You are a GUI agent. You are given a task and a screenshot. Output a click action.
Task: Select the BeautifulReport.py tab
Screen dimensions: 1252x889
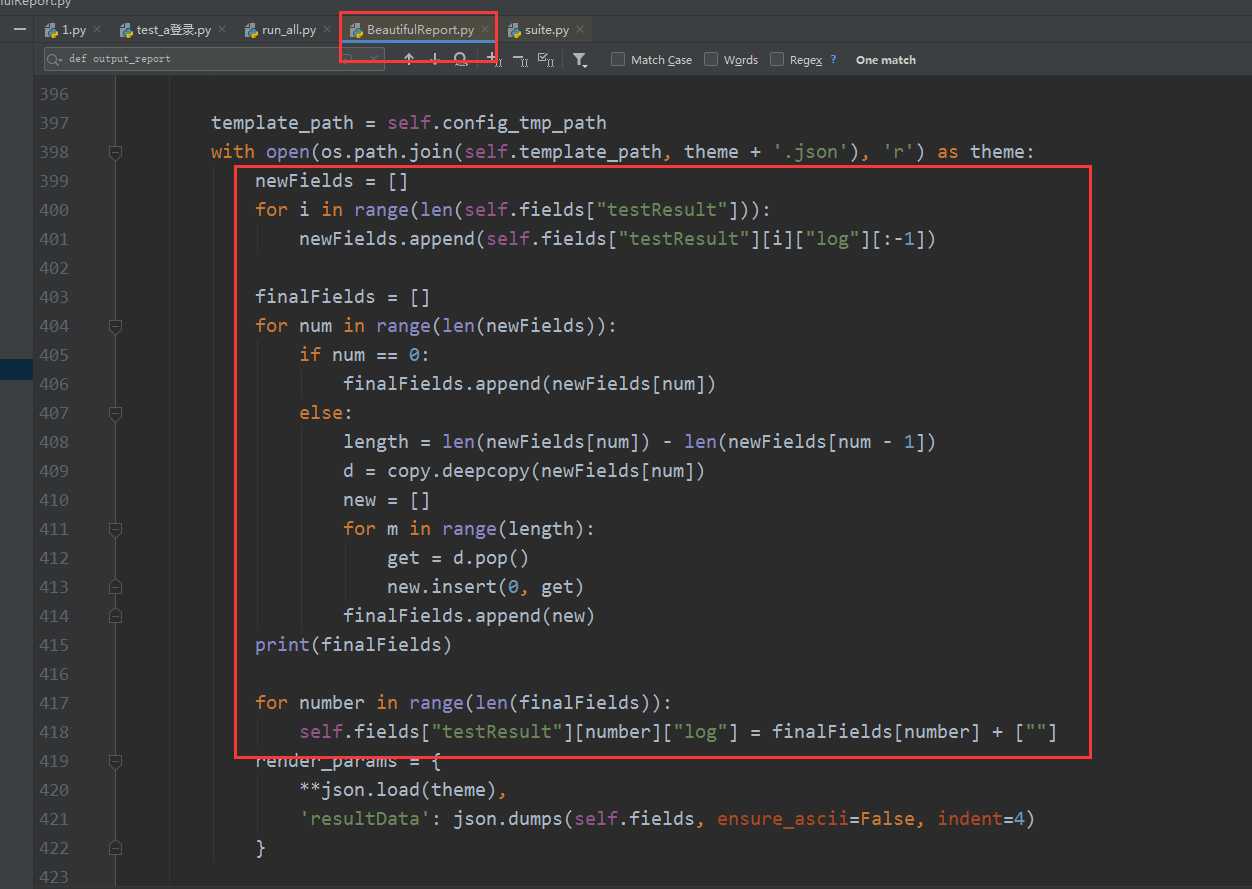point(418,29)
